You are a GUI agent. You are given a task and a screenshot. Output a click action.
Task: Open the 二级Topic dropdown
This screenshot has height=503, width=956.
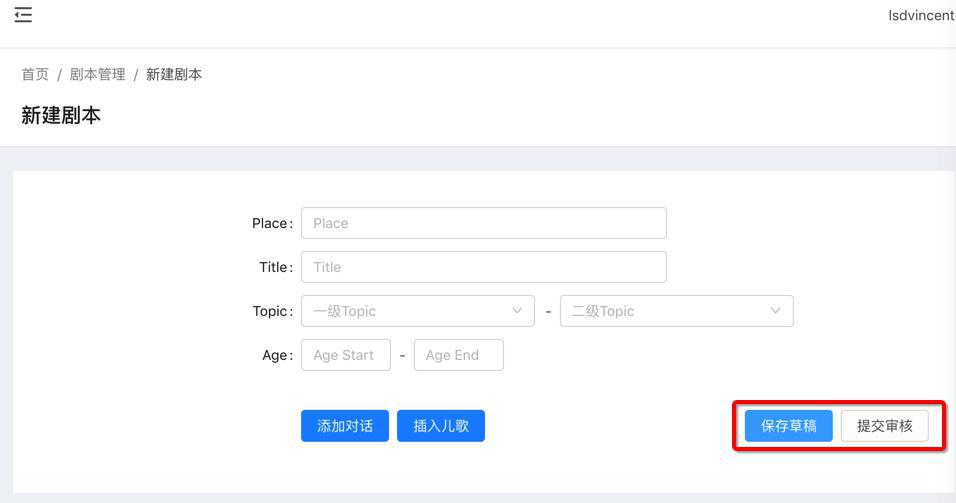click(676, 311)
